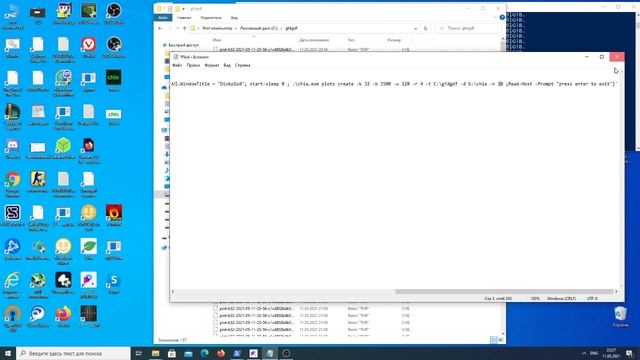Expand Explorer address bar history dropdown

click(416, 28)
